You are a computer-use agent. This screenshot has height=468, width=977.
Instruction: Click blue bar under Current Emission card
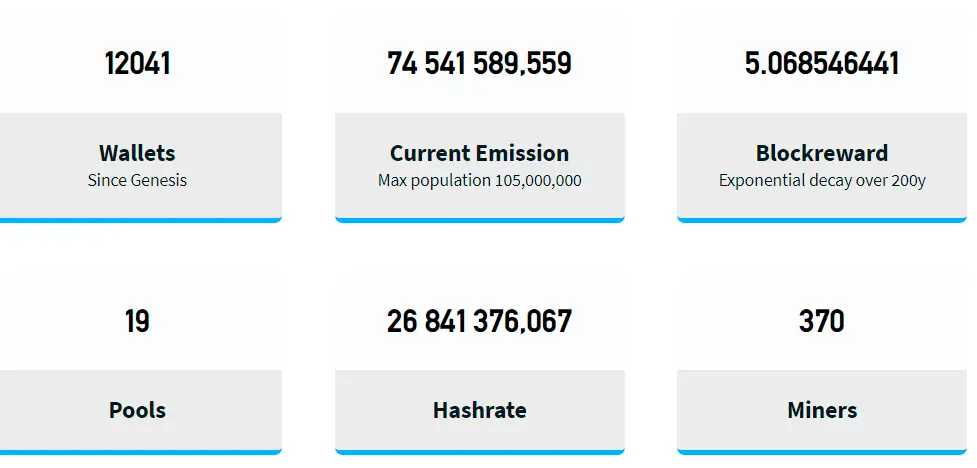(479, 219)
